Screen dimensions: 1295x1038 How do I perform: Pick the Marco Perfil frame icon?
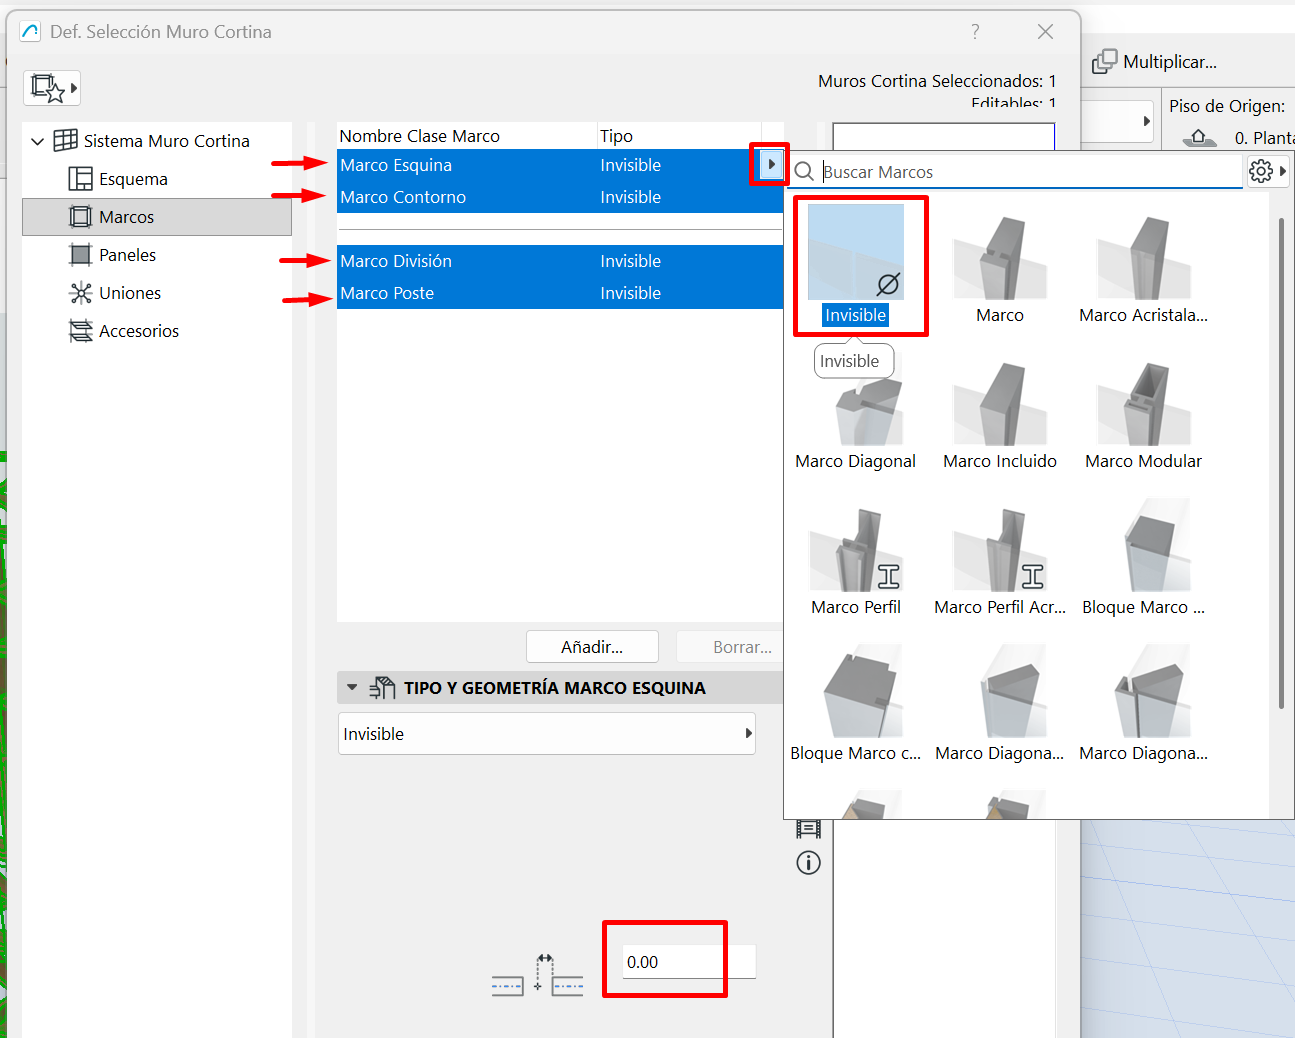click(x=855, y=551)
